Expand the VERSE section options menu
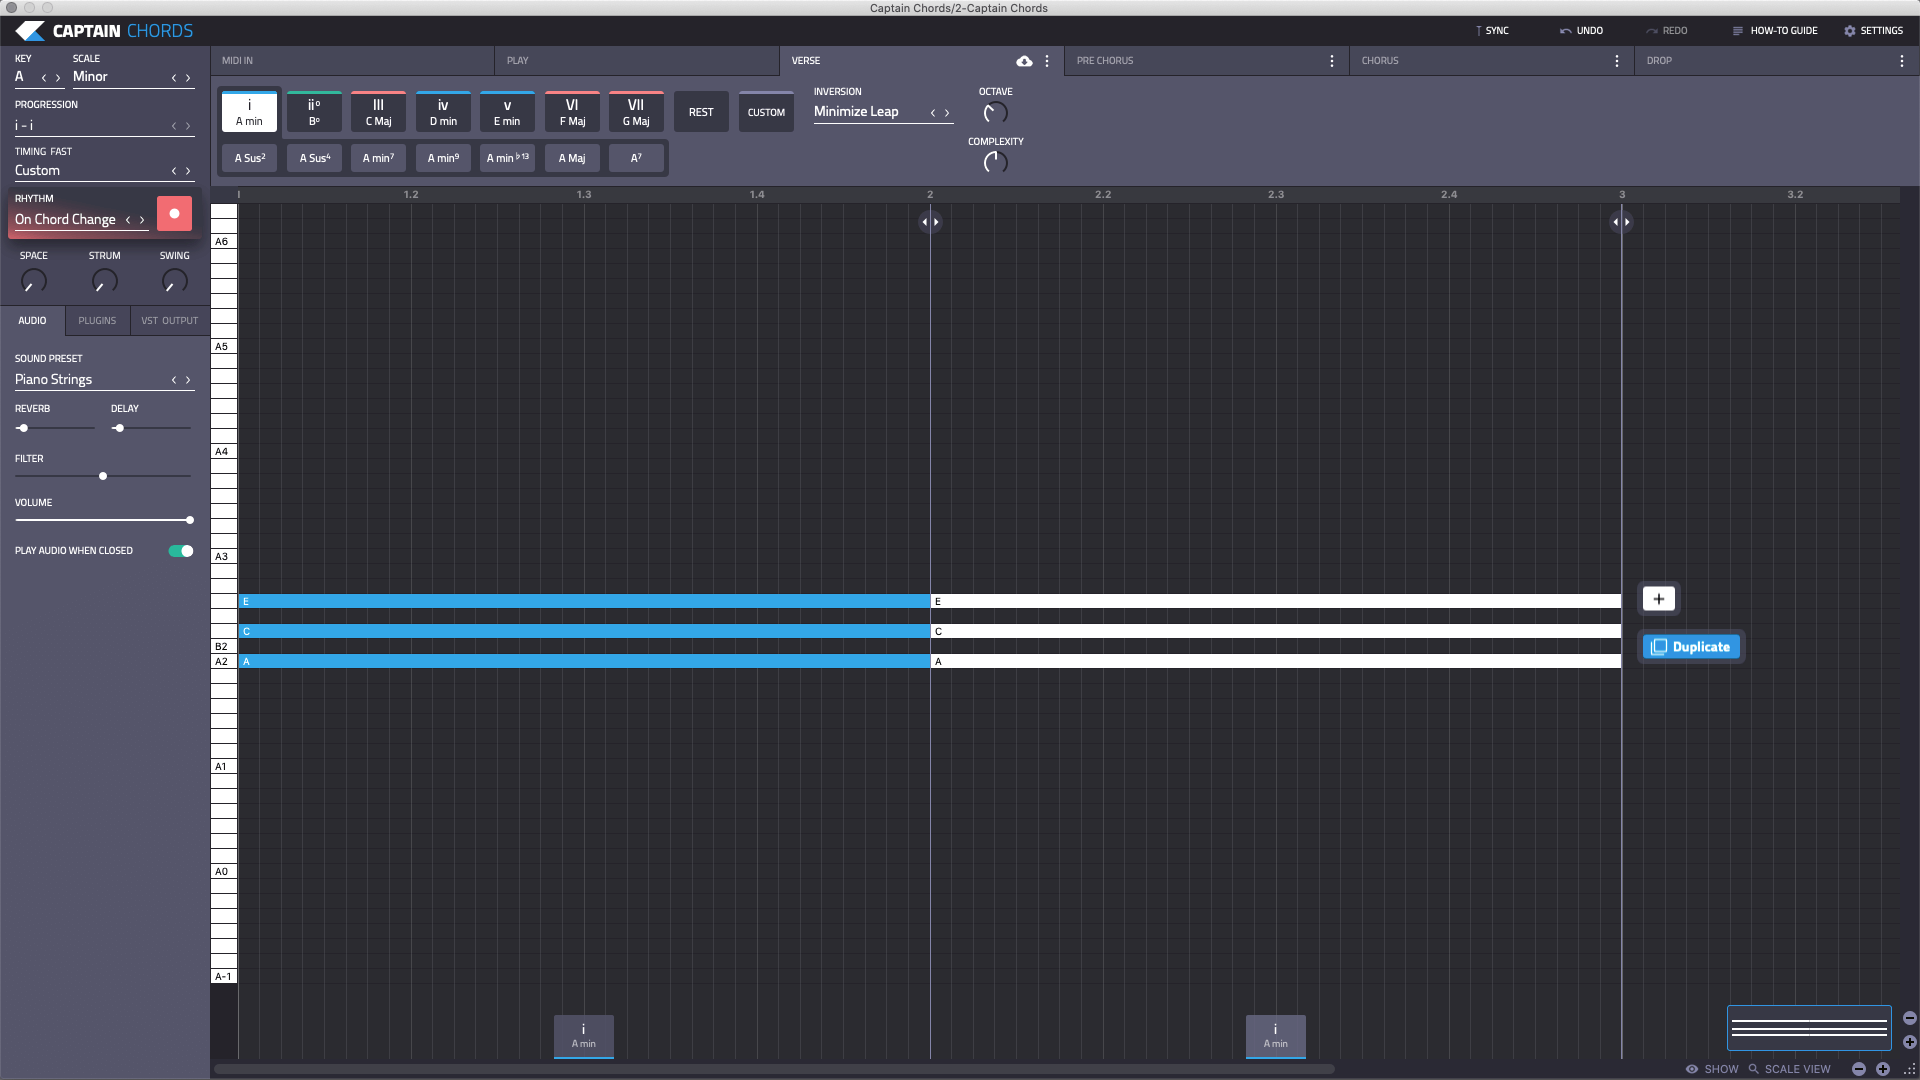 tap(1048, 61)
